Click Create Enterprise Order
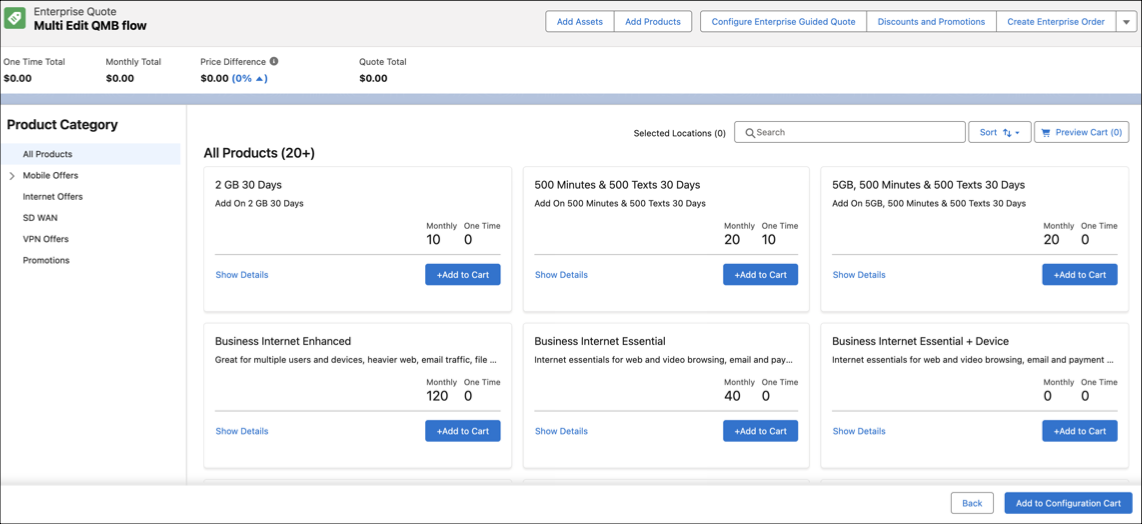This screenshot has height=524, width=1142. pyautogui.click(x=1055, y=22)
